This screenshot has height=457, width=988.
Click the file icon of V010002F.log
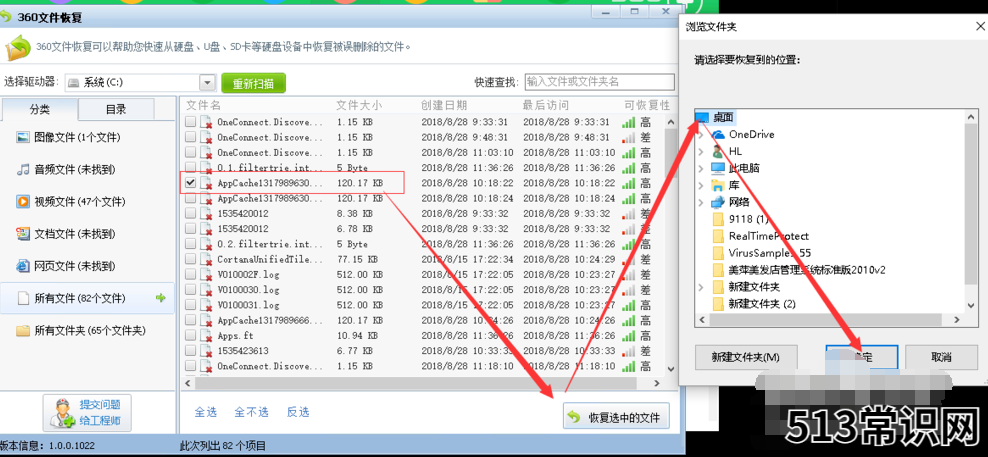click(205, 275)
